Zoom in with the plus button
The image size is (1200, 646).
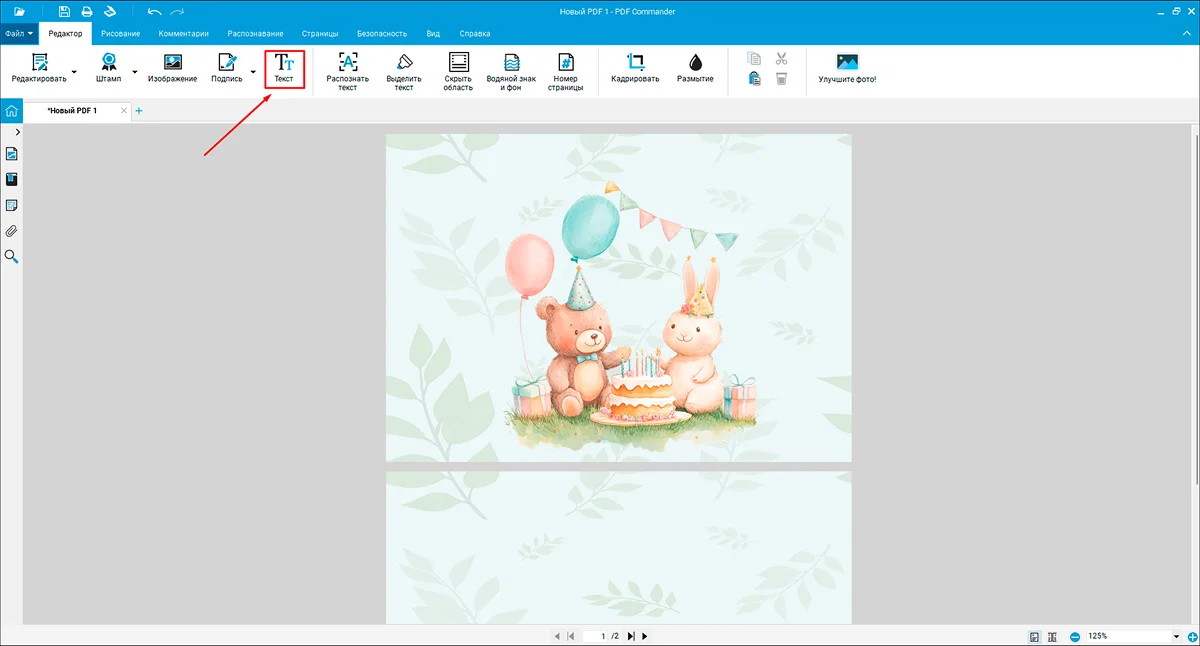(1192, 636)
